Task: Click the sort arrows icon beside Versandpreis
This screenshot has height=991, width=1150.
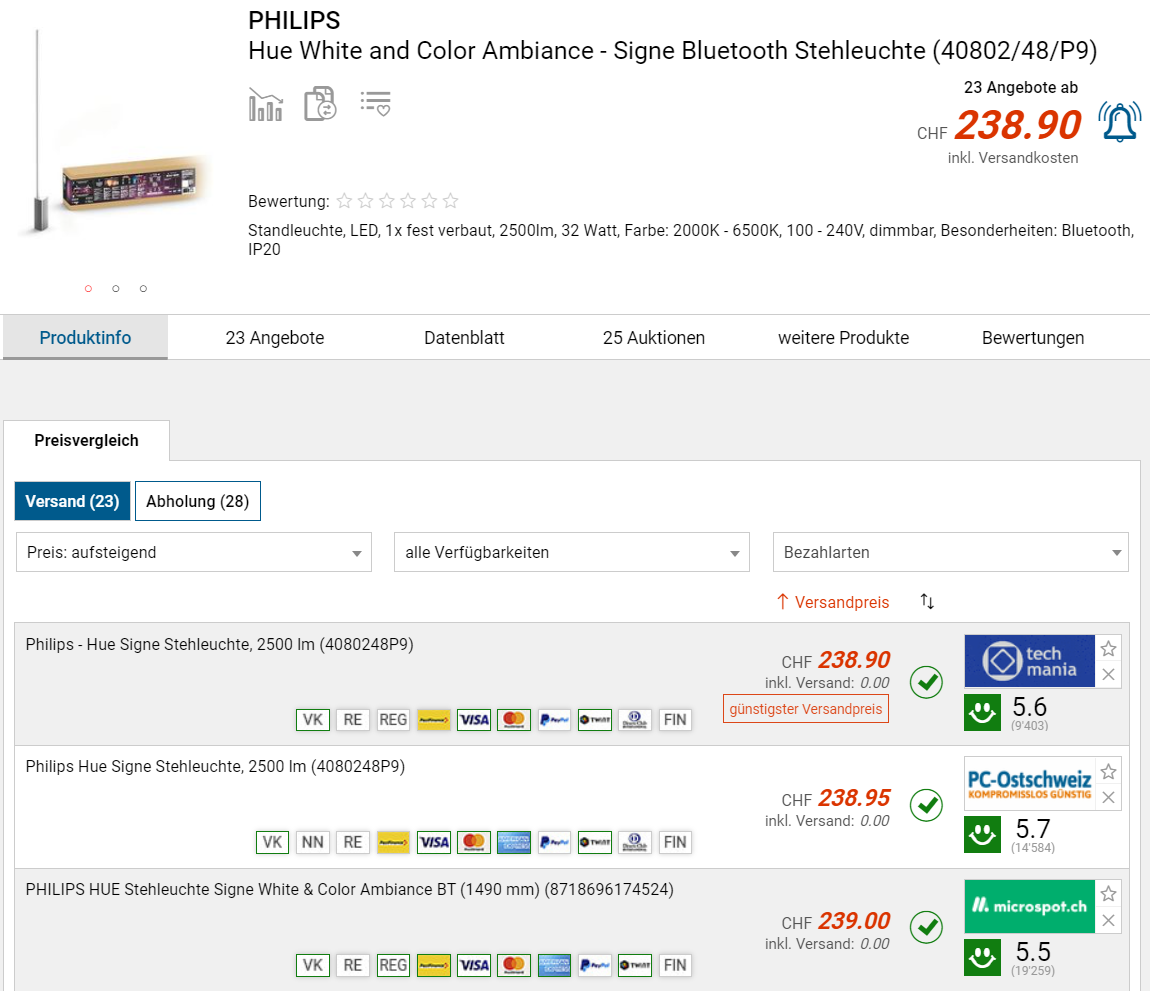Action: 927,602
